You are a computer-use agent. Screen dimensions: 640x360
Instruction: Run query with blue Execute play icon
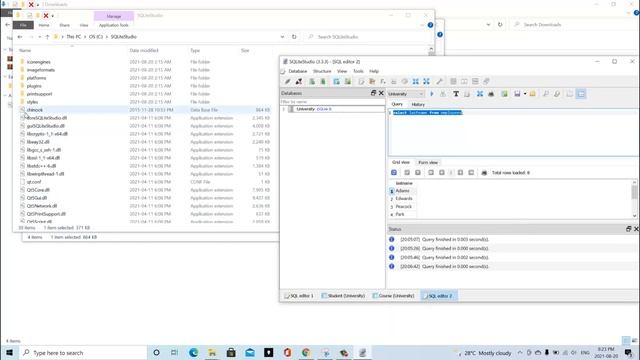(x=432, y=94)
